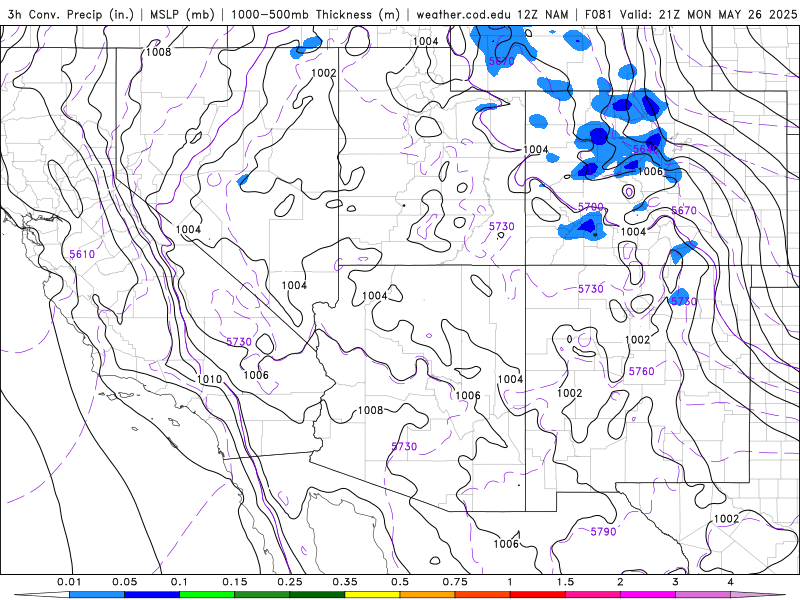Click the purple 5790 thickness label
This screenshot has width=800, height=600.
point(604,532)
